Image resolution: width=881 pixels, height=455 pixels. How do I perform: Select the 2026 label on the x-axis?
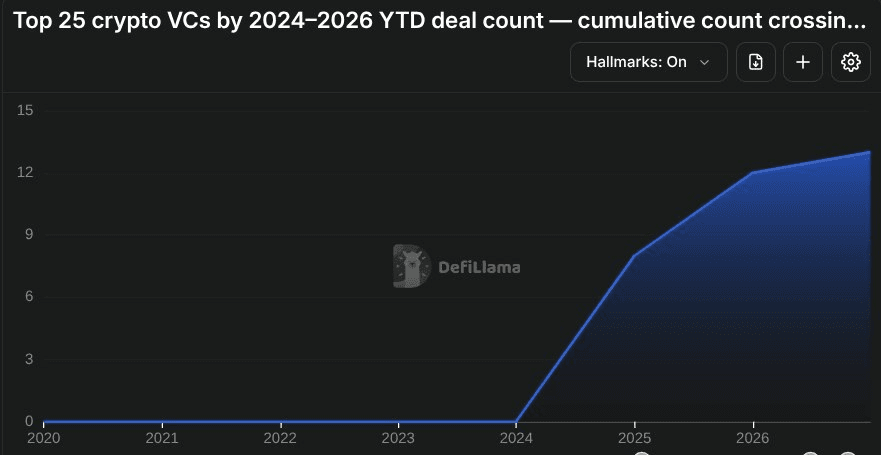(x=753, y=438)
